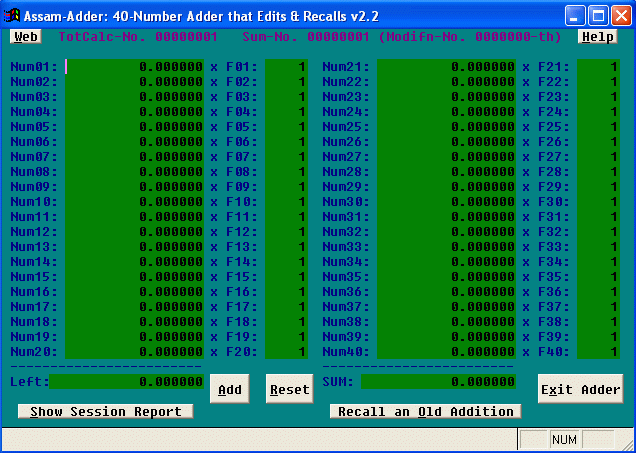Close the Assam-Adder window
Image resolution: width=636 pixels, height=453 pixels.
coord(621,16)
